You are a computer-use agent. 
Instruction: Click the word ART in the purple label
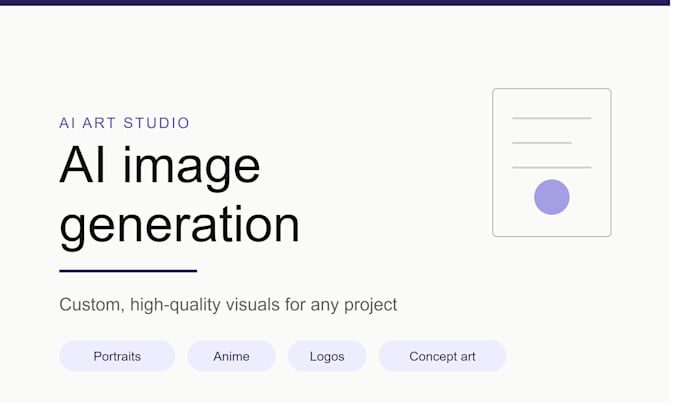[x=100, y=125]
